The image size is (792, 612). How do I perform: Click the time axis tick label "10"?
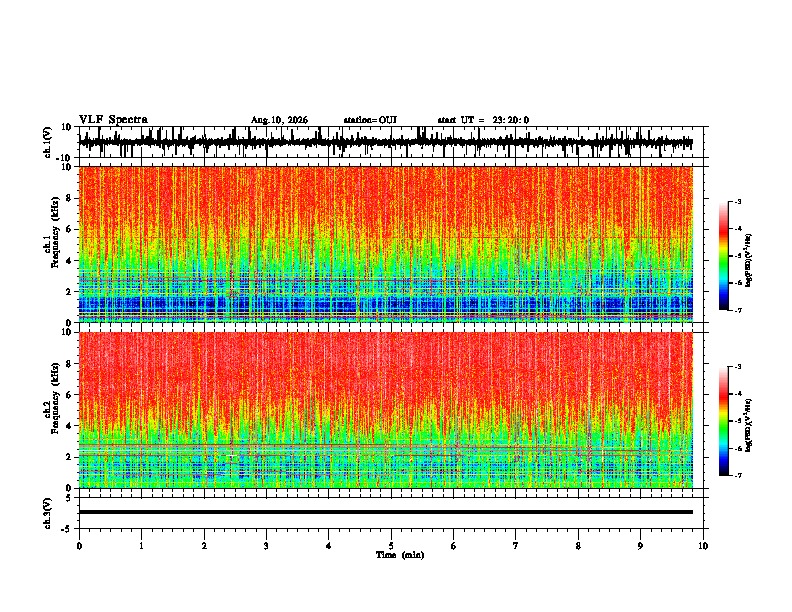703,546
